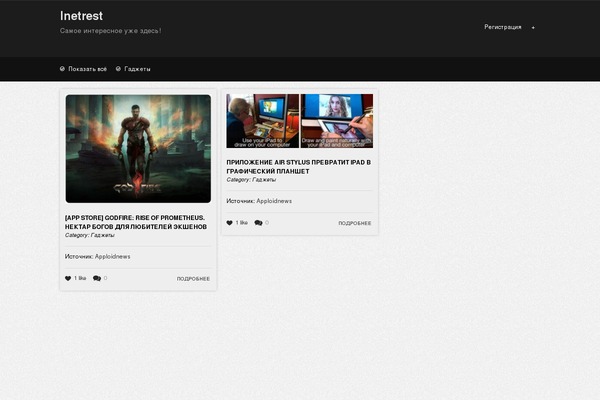Viewport: 600px width, 400px height.
Task: Select the Показать всё filter
Action: 88,69
